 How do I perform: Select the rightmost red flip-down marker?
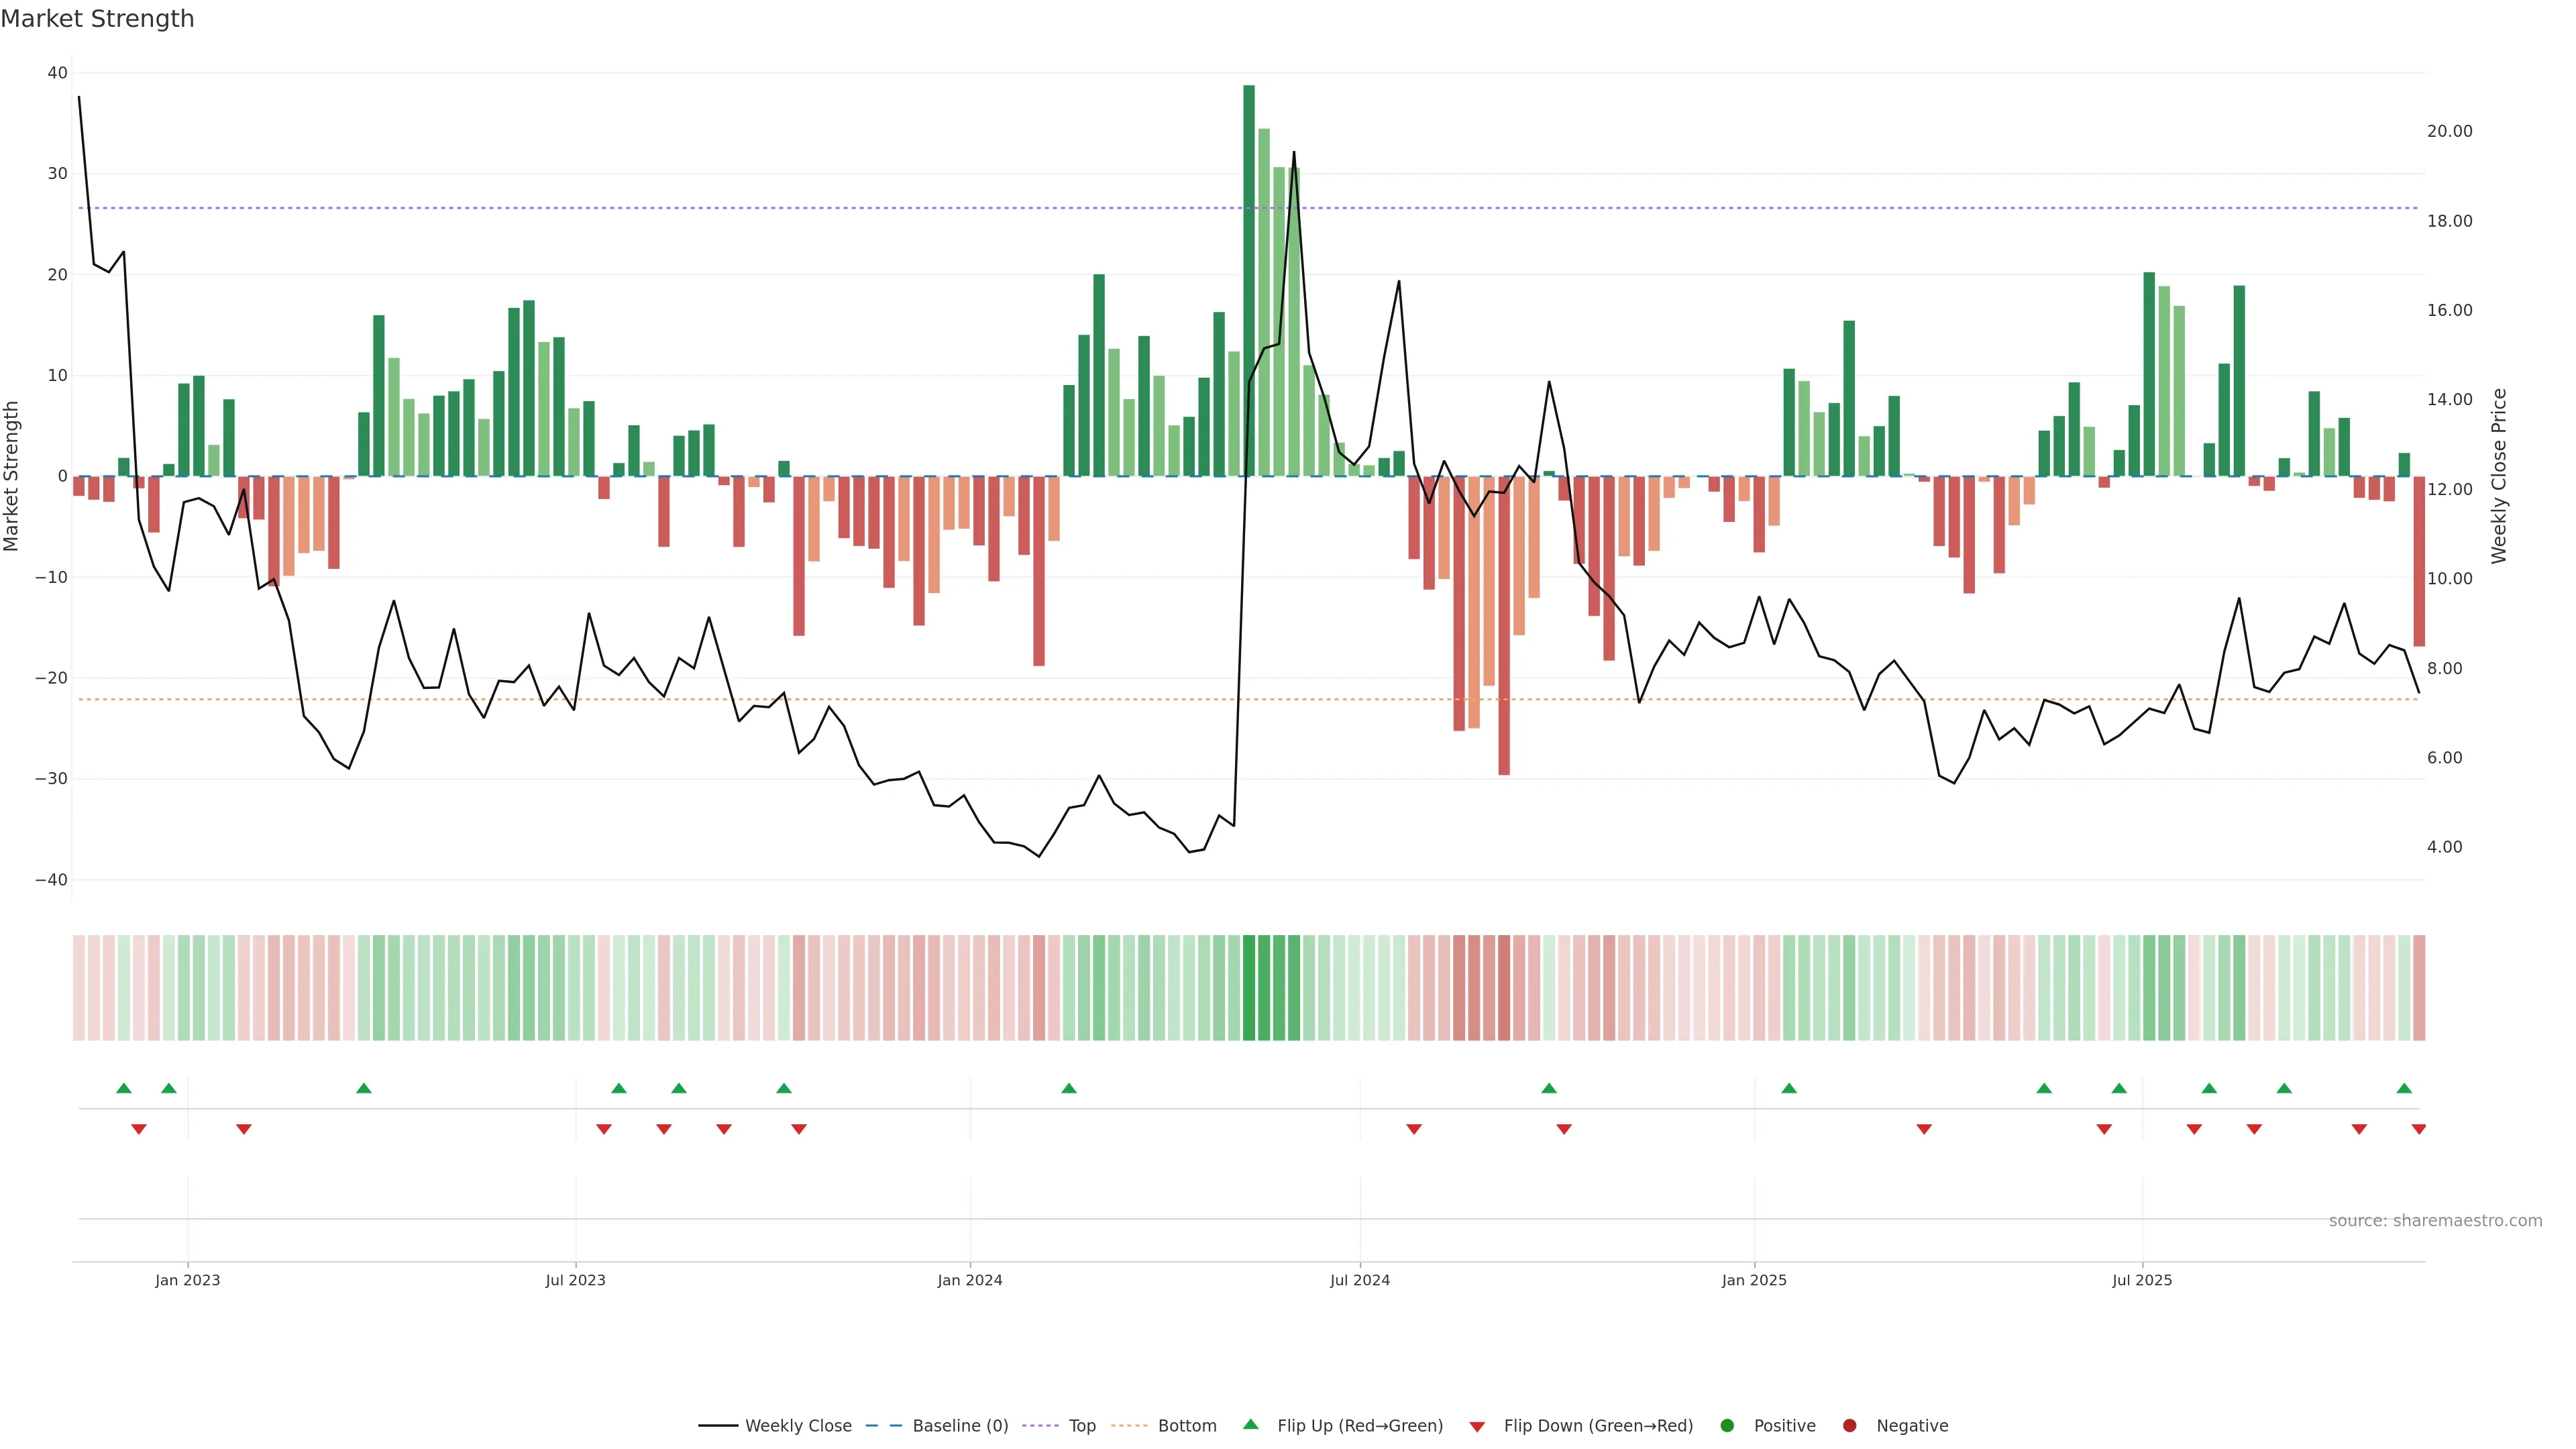tap(2419, 1129)
